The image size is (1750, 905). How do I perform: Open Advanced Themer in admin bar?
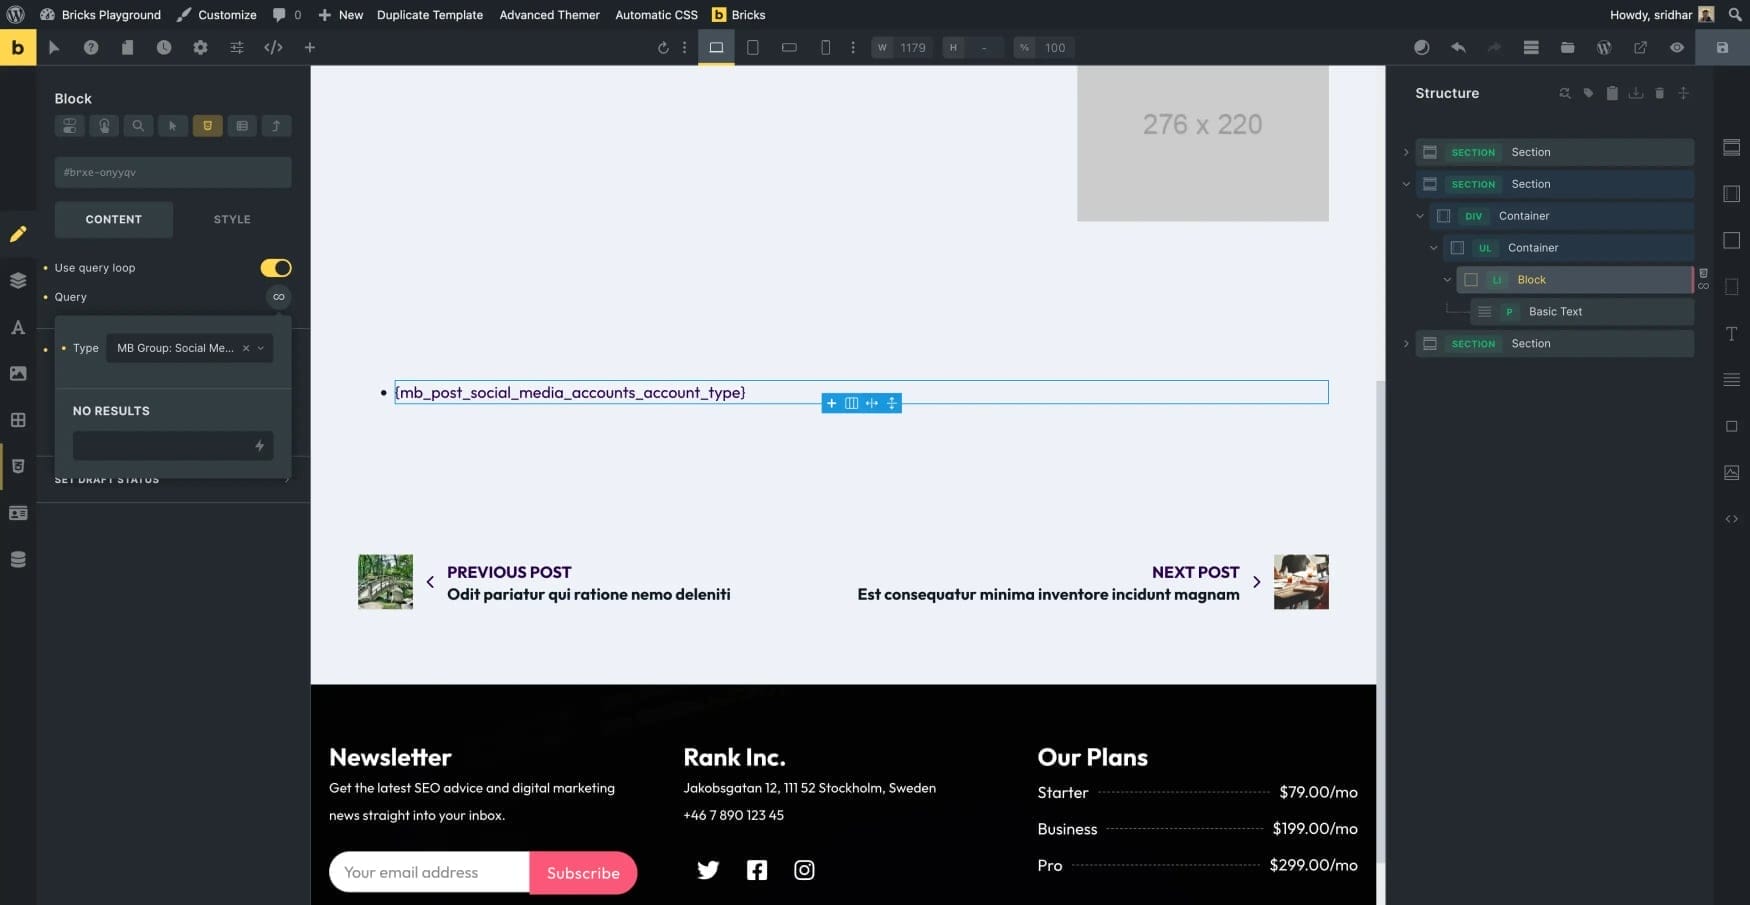click(549, 15)
